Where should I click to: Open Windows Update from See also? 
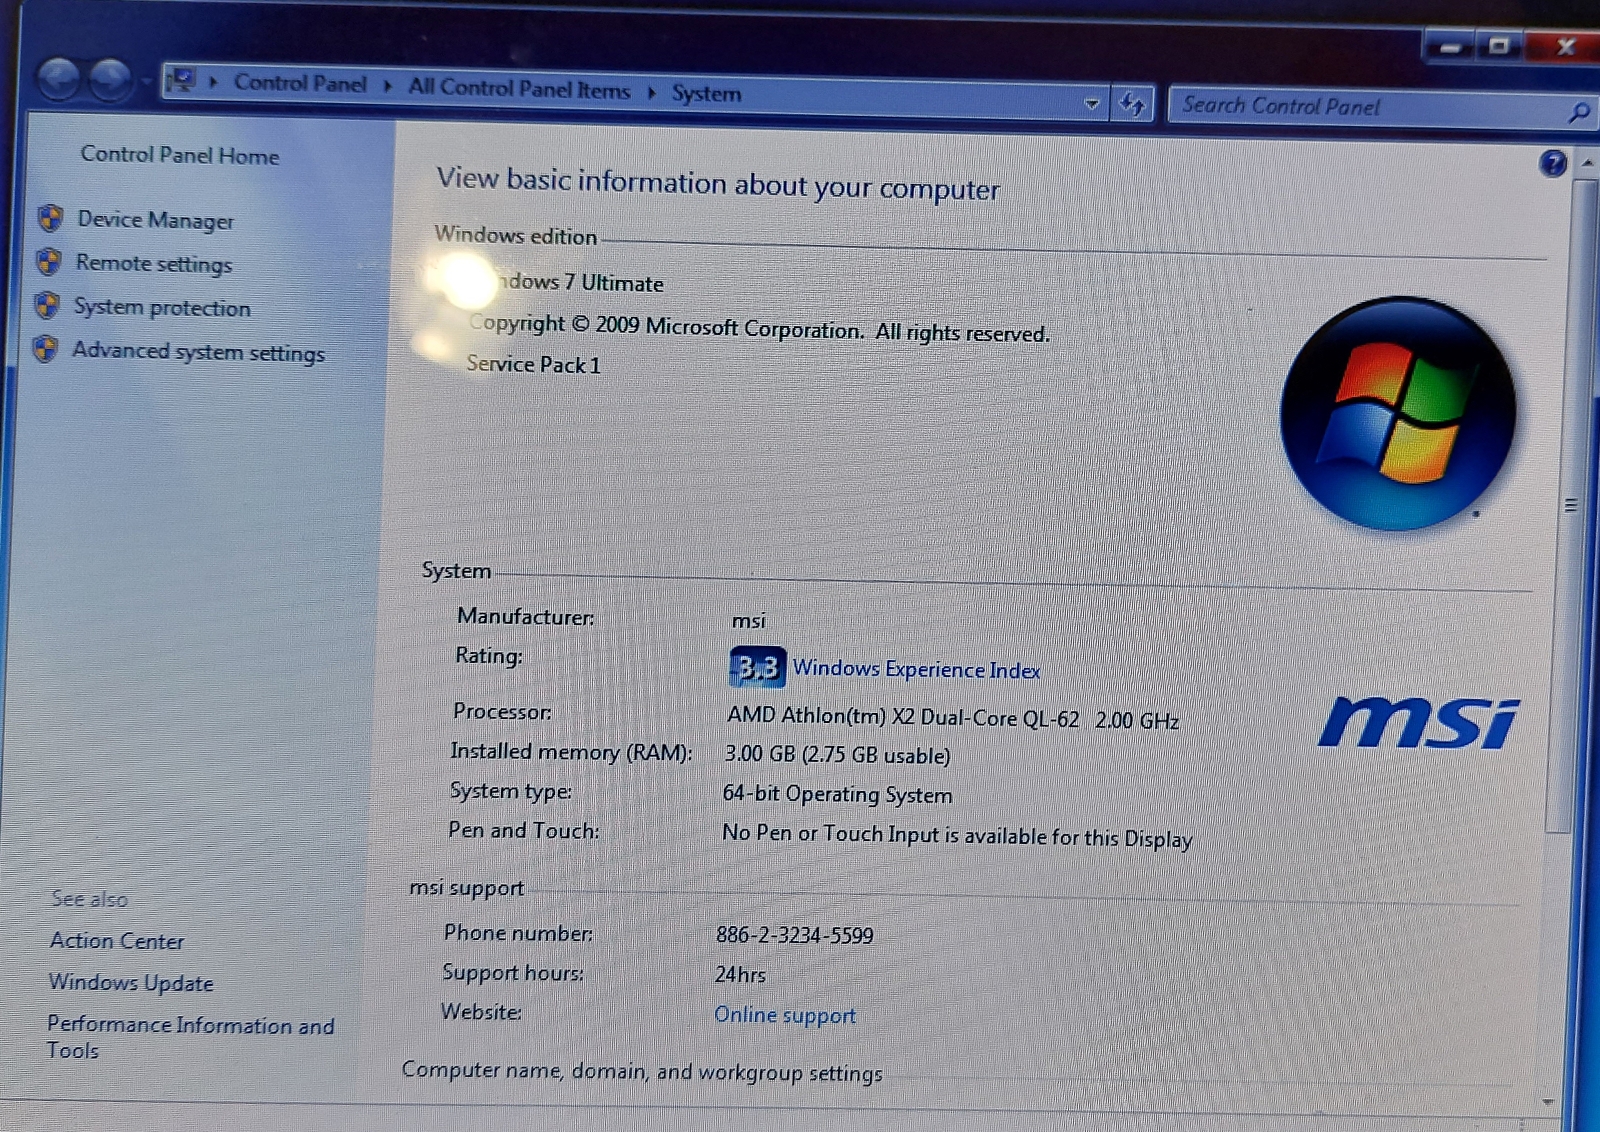131,983
